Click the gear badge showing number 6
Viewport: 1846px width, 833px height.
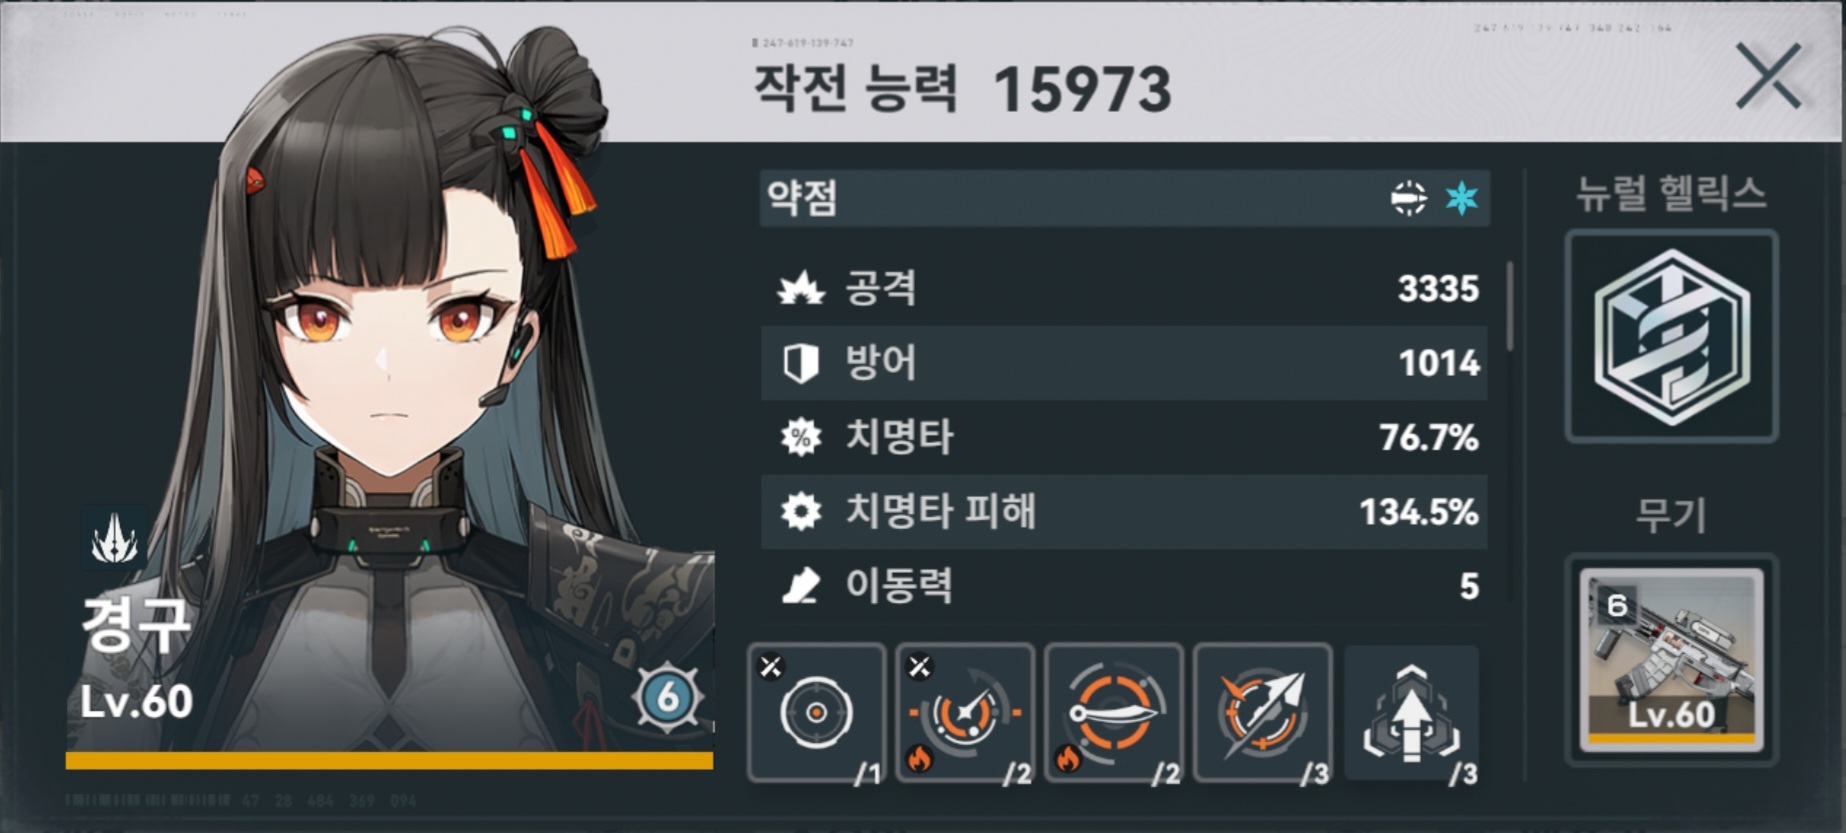click(668, 697)
